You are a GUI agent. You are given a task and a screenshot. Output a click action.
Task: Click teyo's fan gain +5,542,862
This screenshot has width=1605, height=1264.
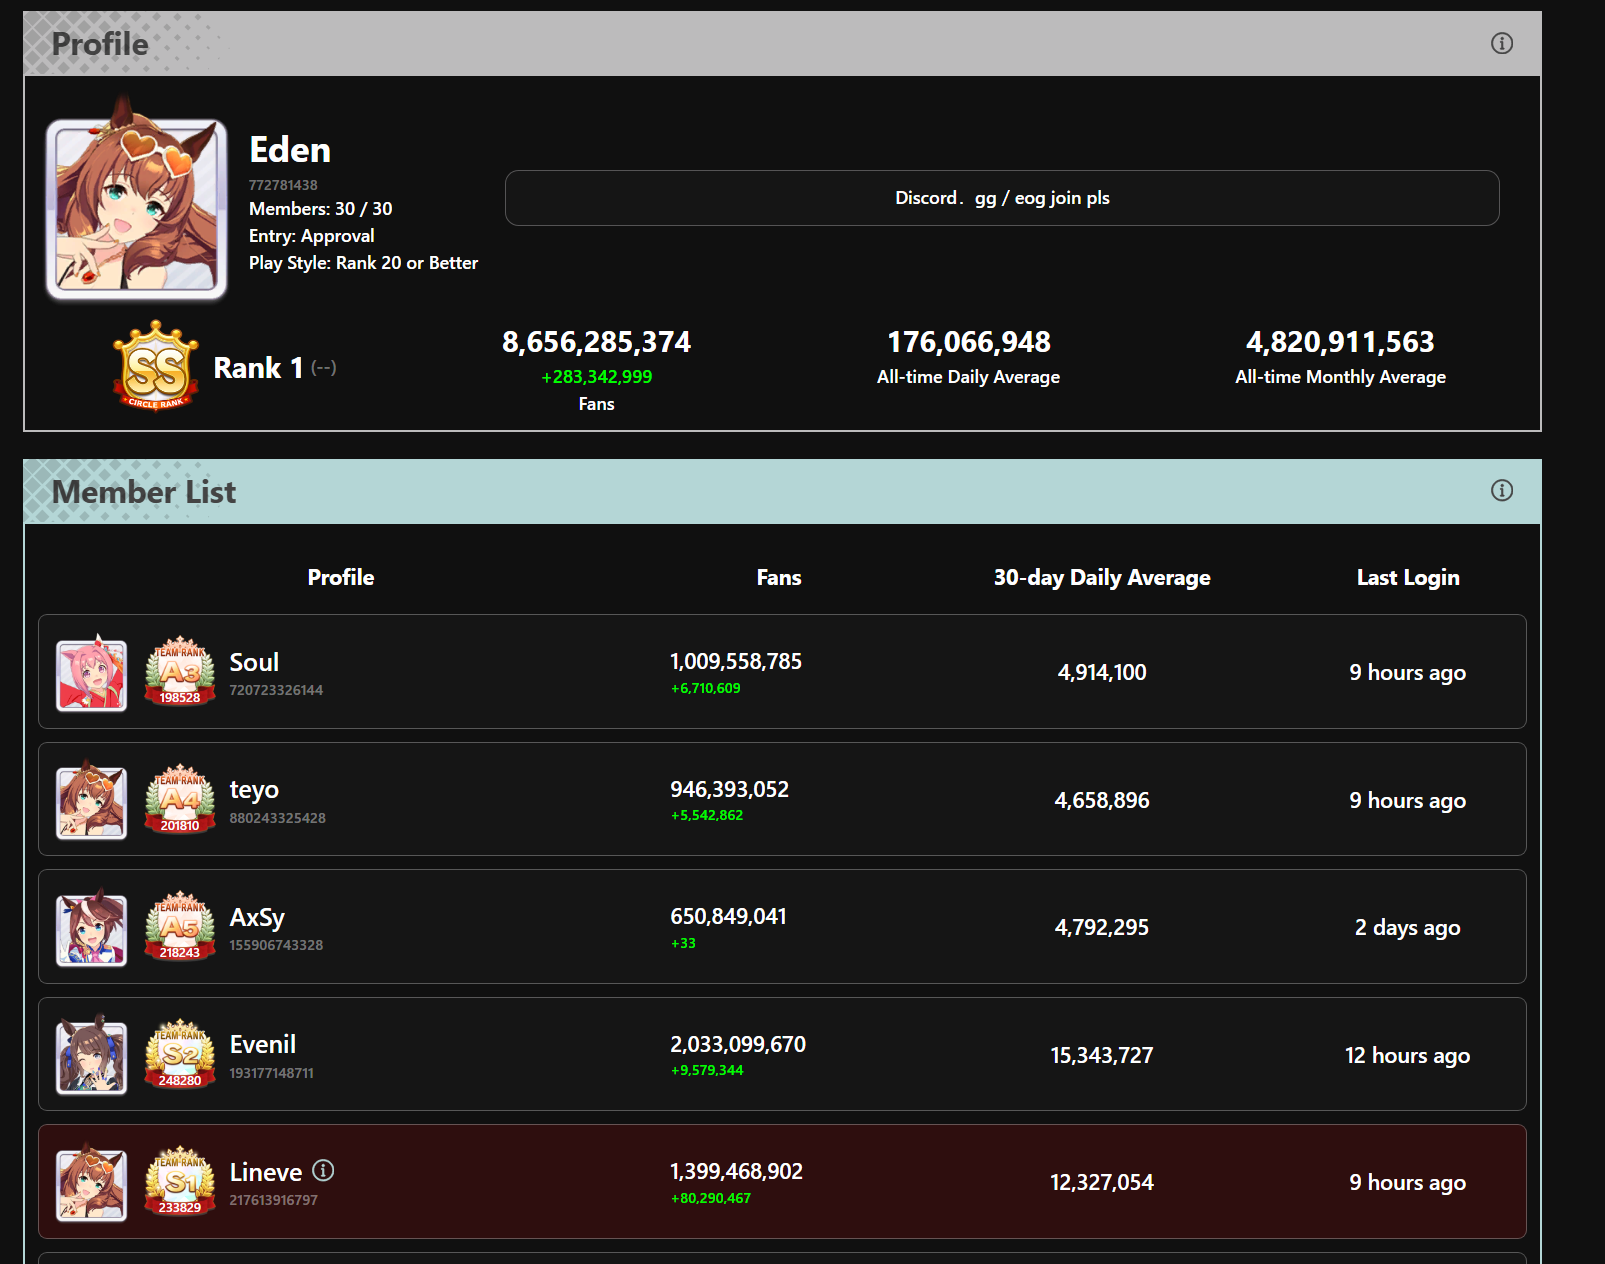tap(707, 815)
